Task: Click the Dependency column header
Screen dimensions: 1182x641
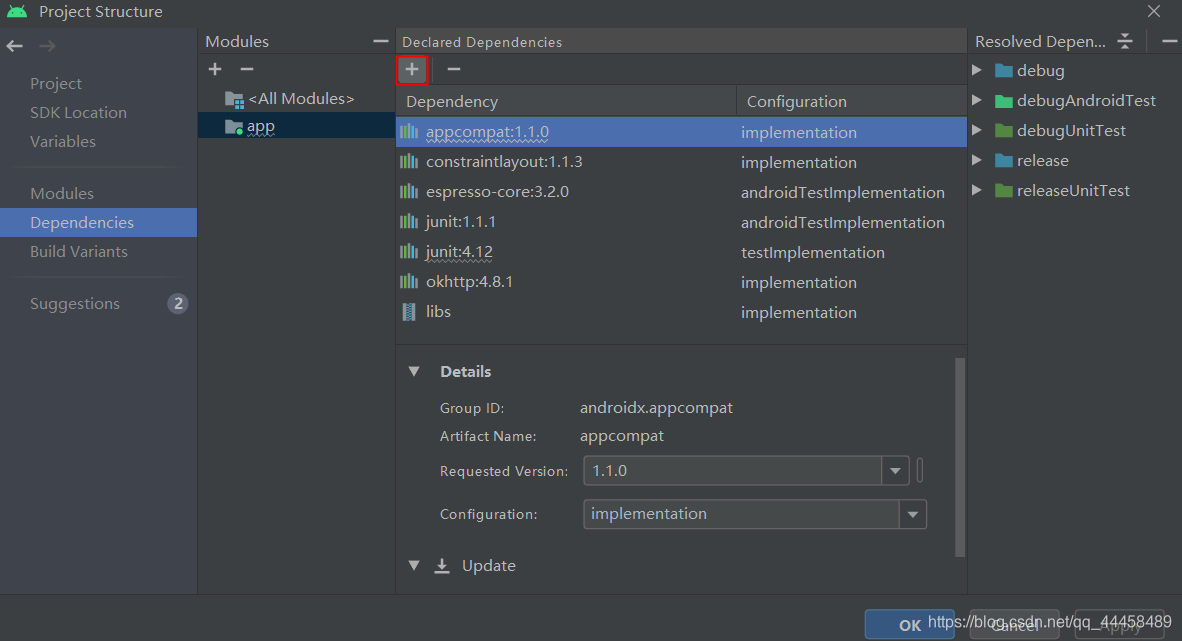Action: tap(566, 101)
